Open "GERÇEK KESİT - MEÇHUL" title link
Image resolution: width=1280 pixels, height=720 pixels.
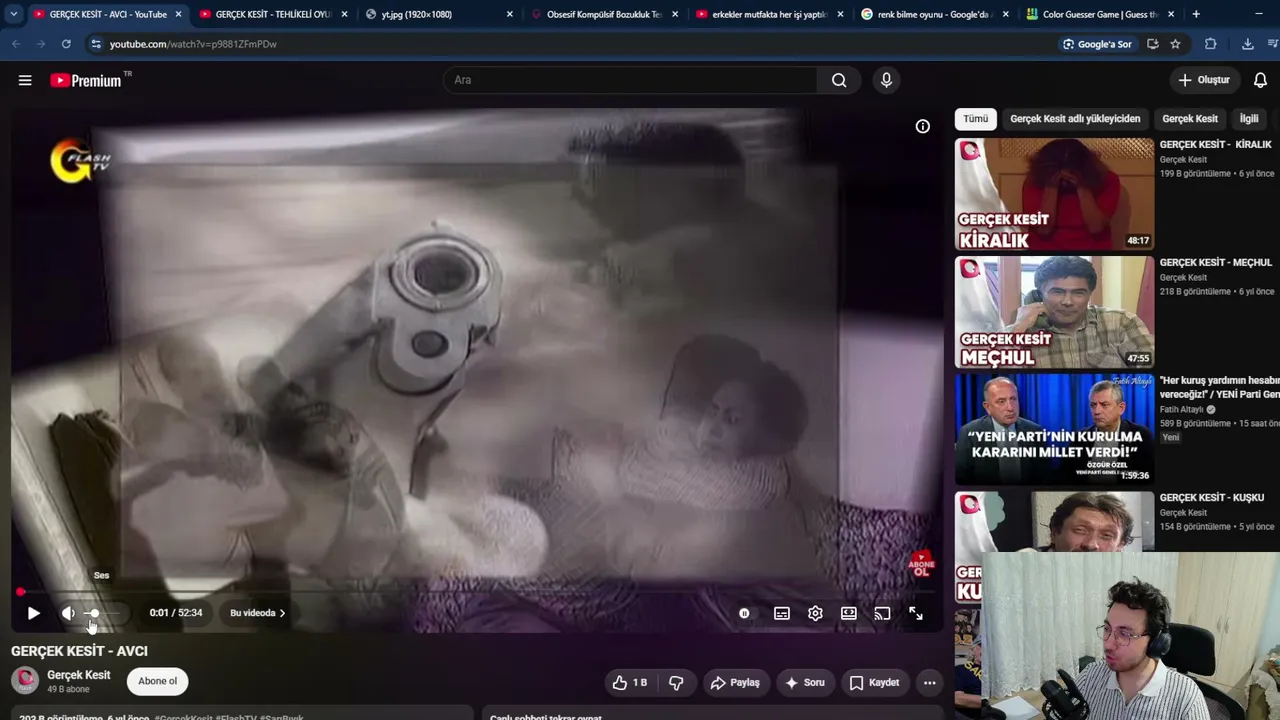1215,263
